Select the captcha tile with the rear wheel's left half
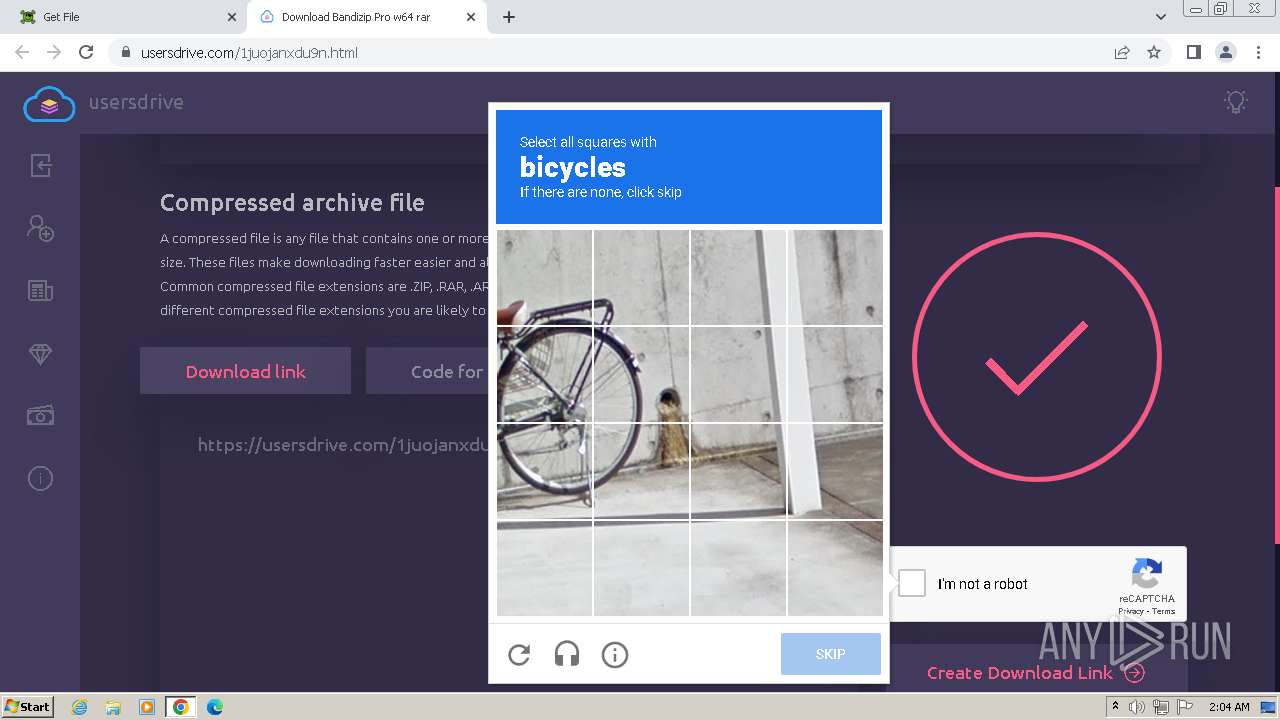The height and width of the screenshot is (720, 1280). (x=545, y=374)
